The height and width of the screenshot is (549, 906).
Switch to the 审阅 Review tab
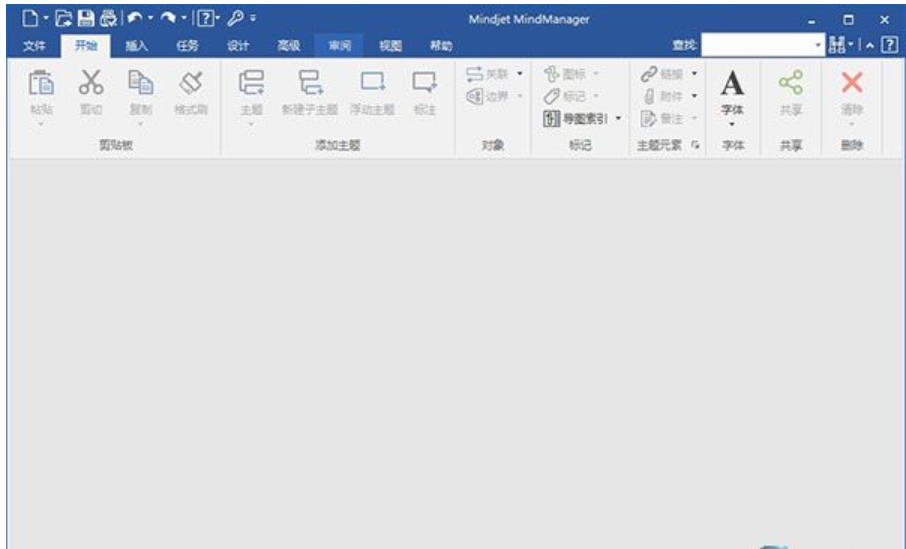pyautogui.click(x=340, y=46)
